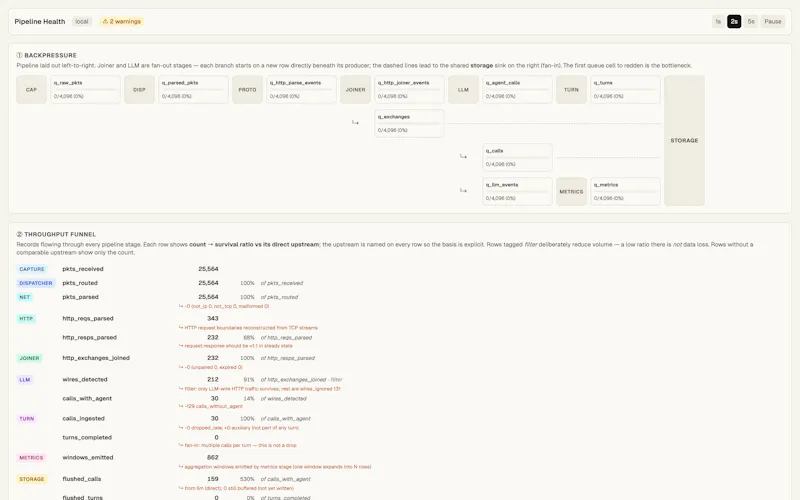Click the 68% ratio on http_resps_parsed

point(248,337)
